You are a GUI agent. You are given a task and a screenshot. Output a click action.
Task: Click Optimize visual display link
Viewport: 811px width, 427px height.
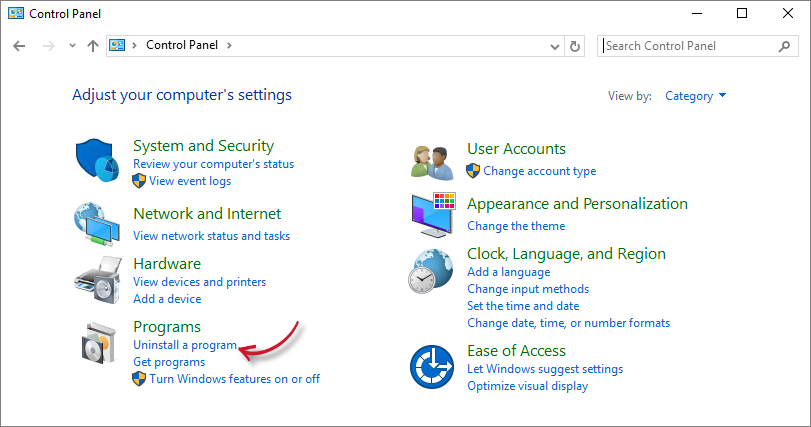point(528,386)
